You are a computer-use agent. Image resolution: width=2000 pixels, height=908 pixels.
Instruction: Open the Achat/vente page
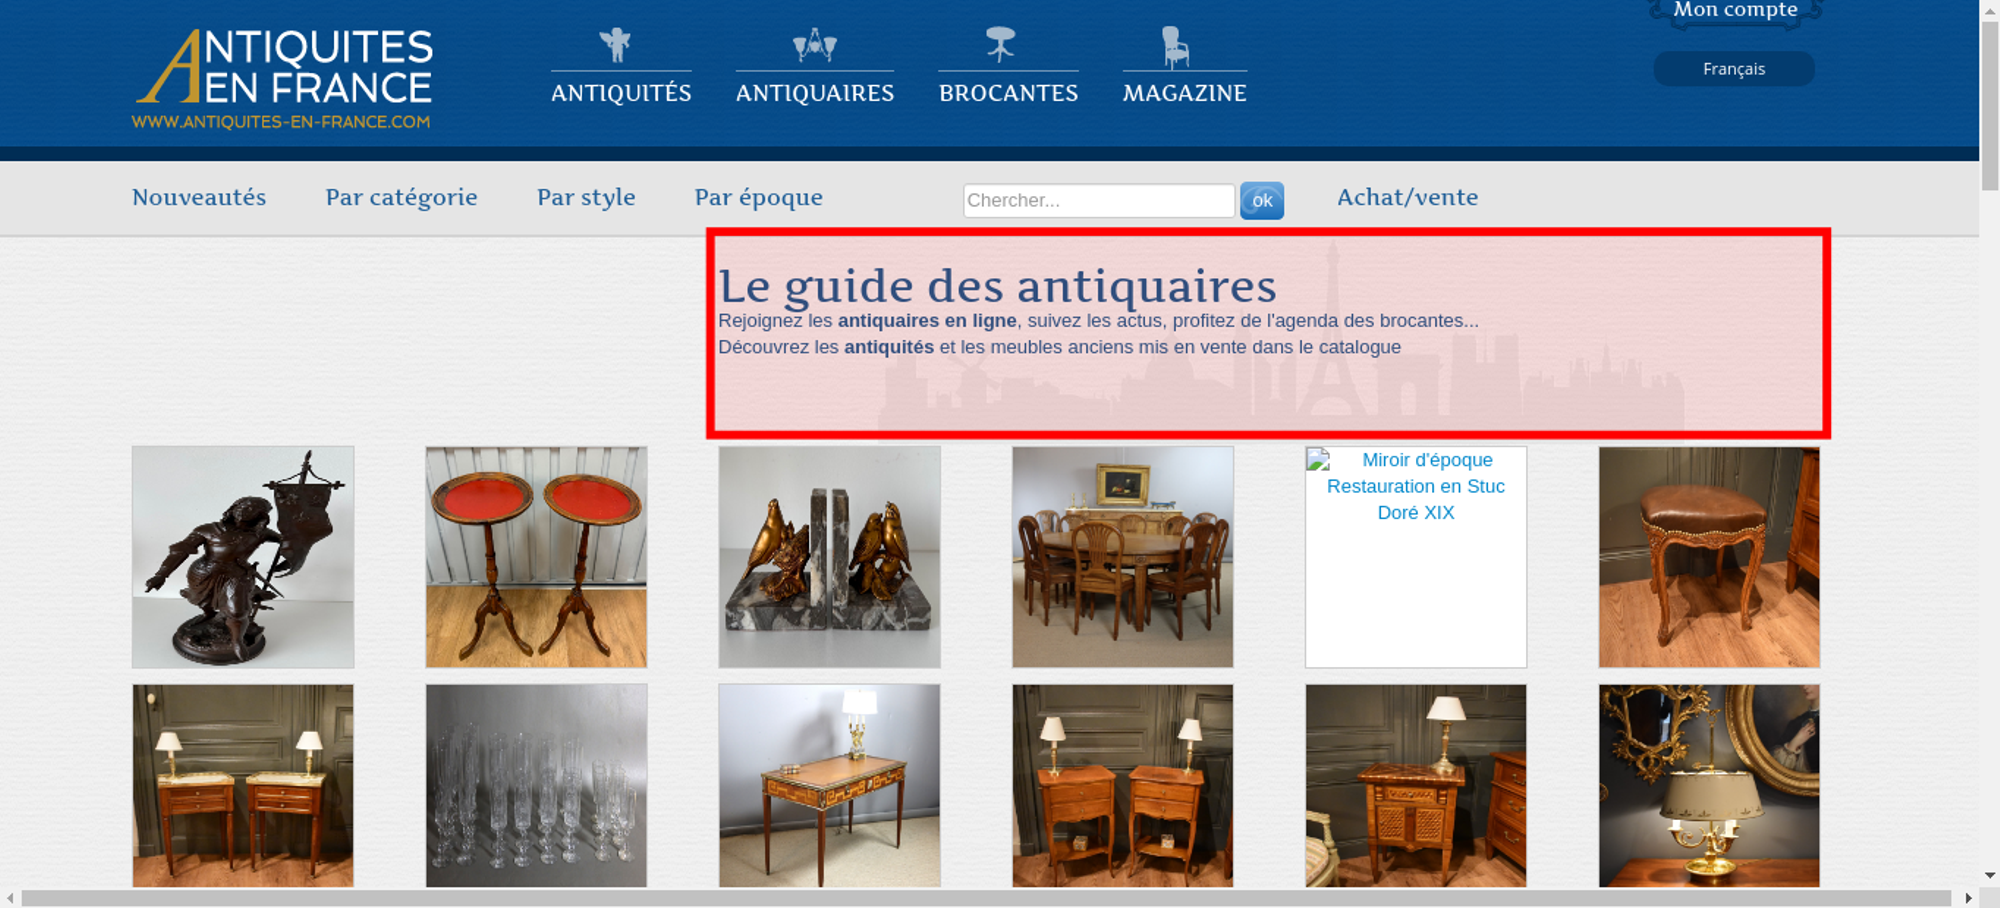(x=1407, y=197)
